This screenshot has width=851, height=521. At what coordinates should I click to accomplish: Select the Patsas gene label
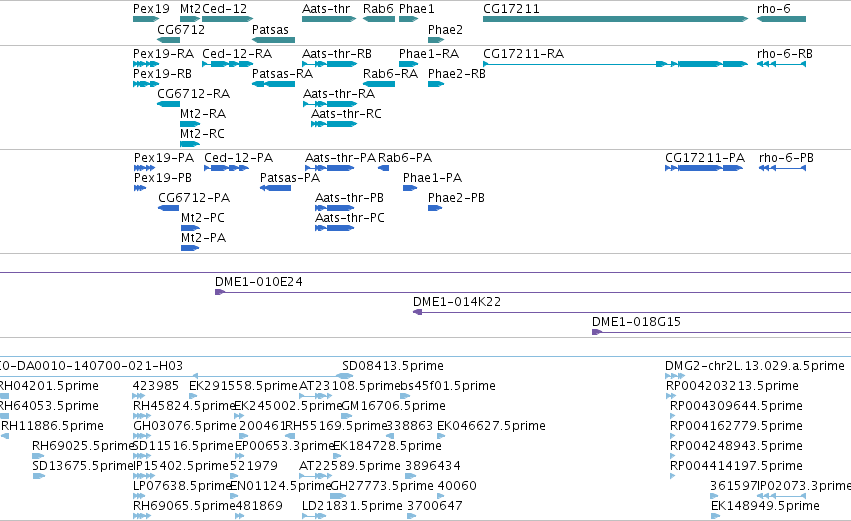tap(270, 30)
